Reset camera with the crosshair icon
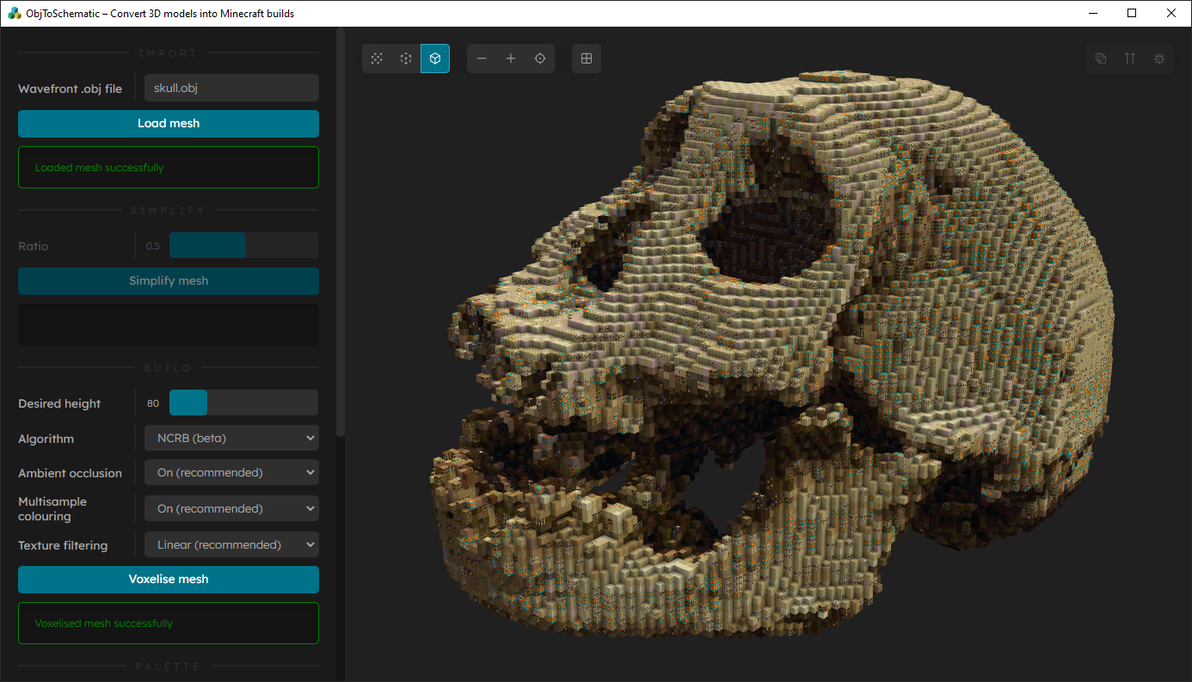Screen dimensions: 1192x682 click(x=540, y=59)
